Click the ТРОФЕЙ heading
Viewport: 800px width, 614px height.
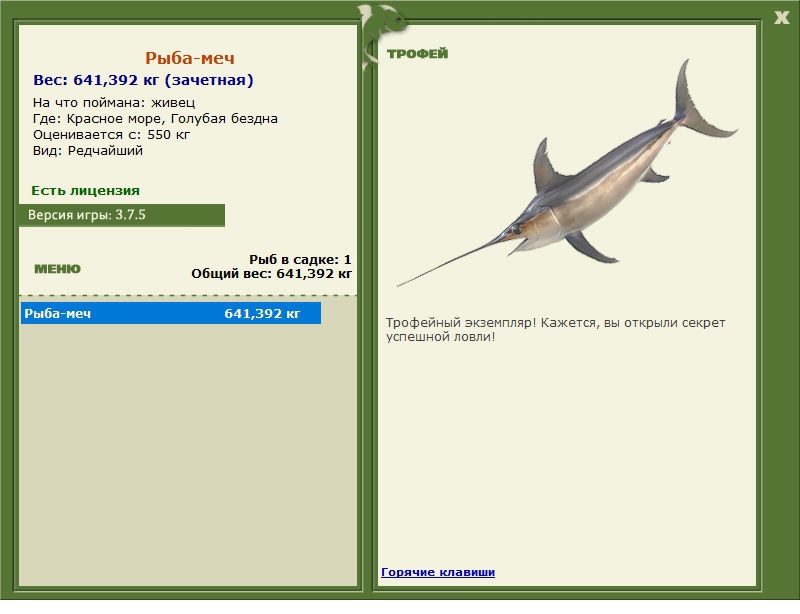[417, 54]
